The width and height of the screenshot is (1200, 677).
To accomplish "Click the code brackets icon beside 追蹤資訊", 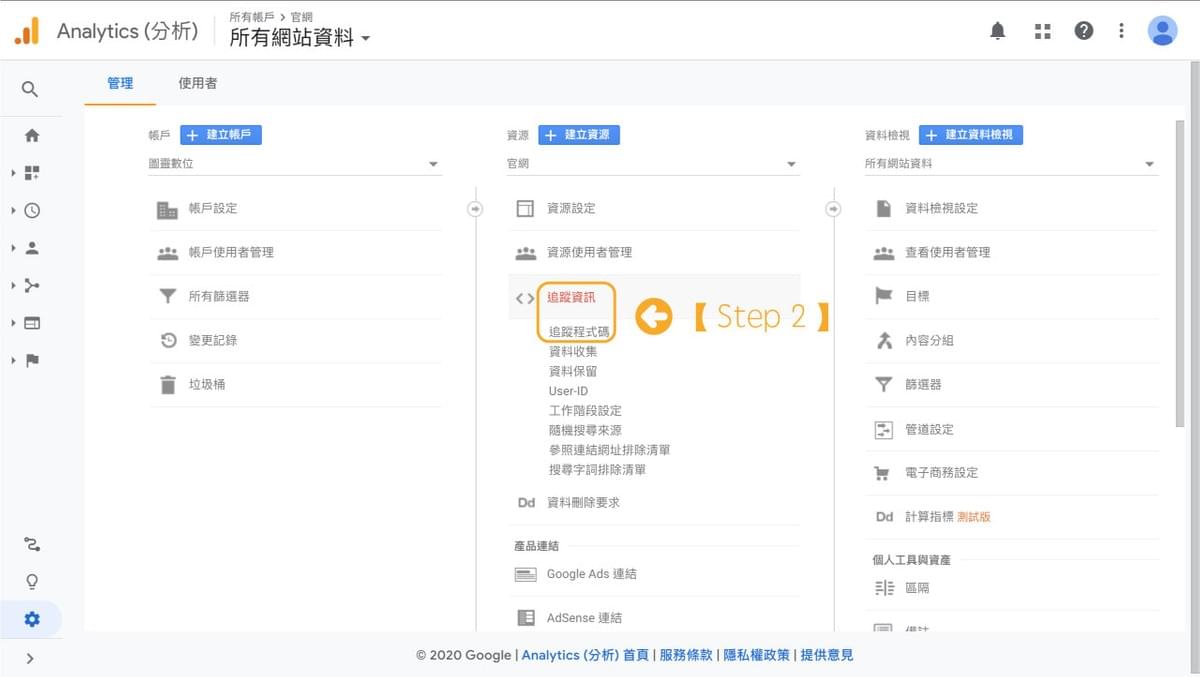I will [x=525, y=298].
